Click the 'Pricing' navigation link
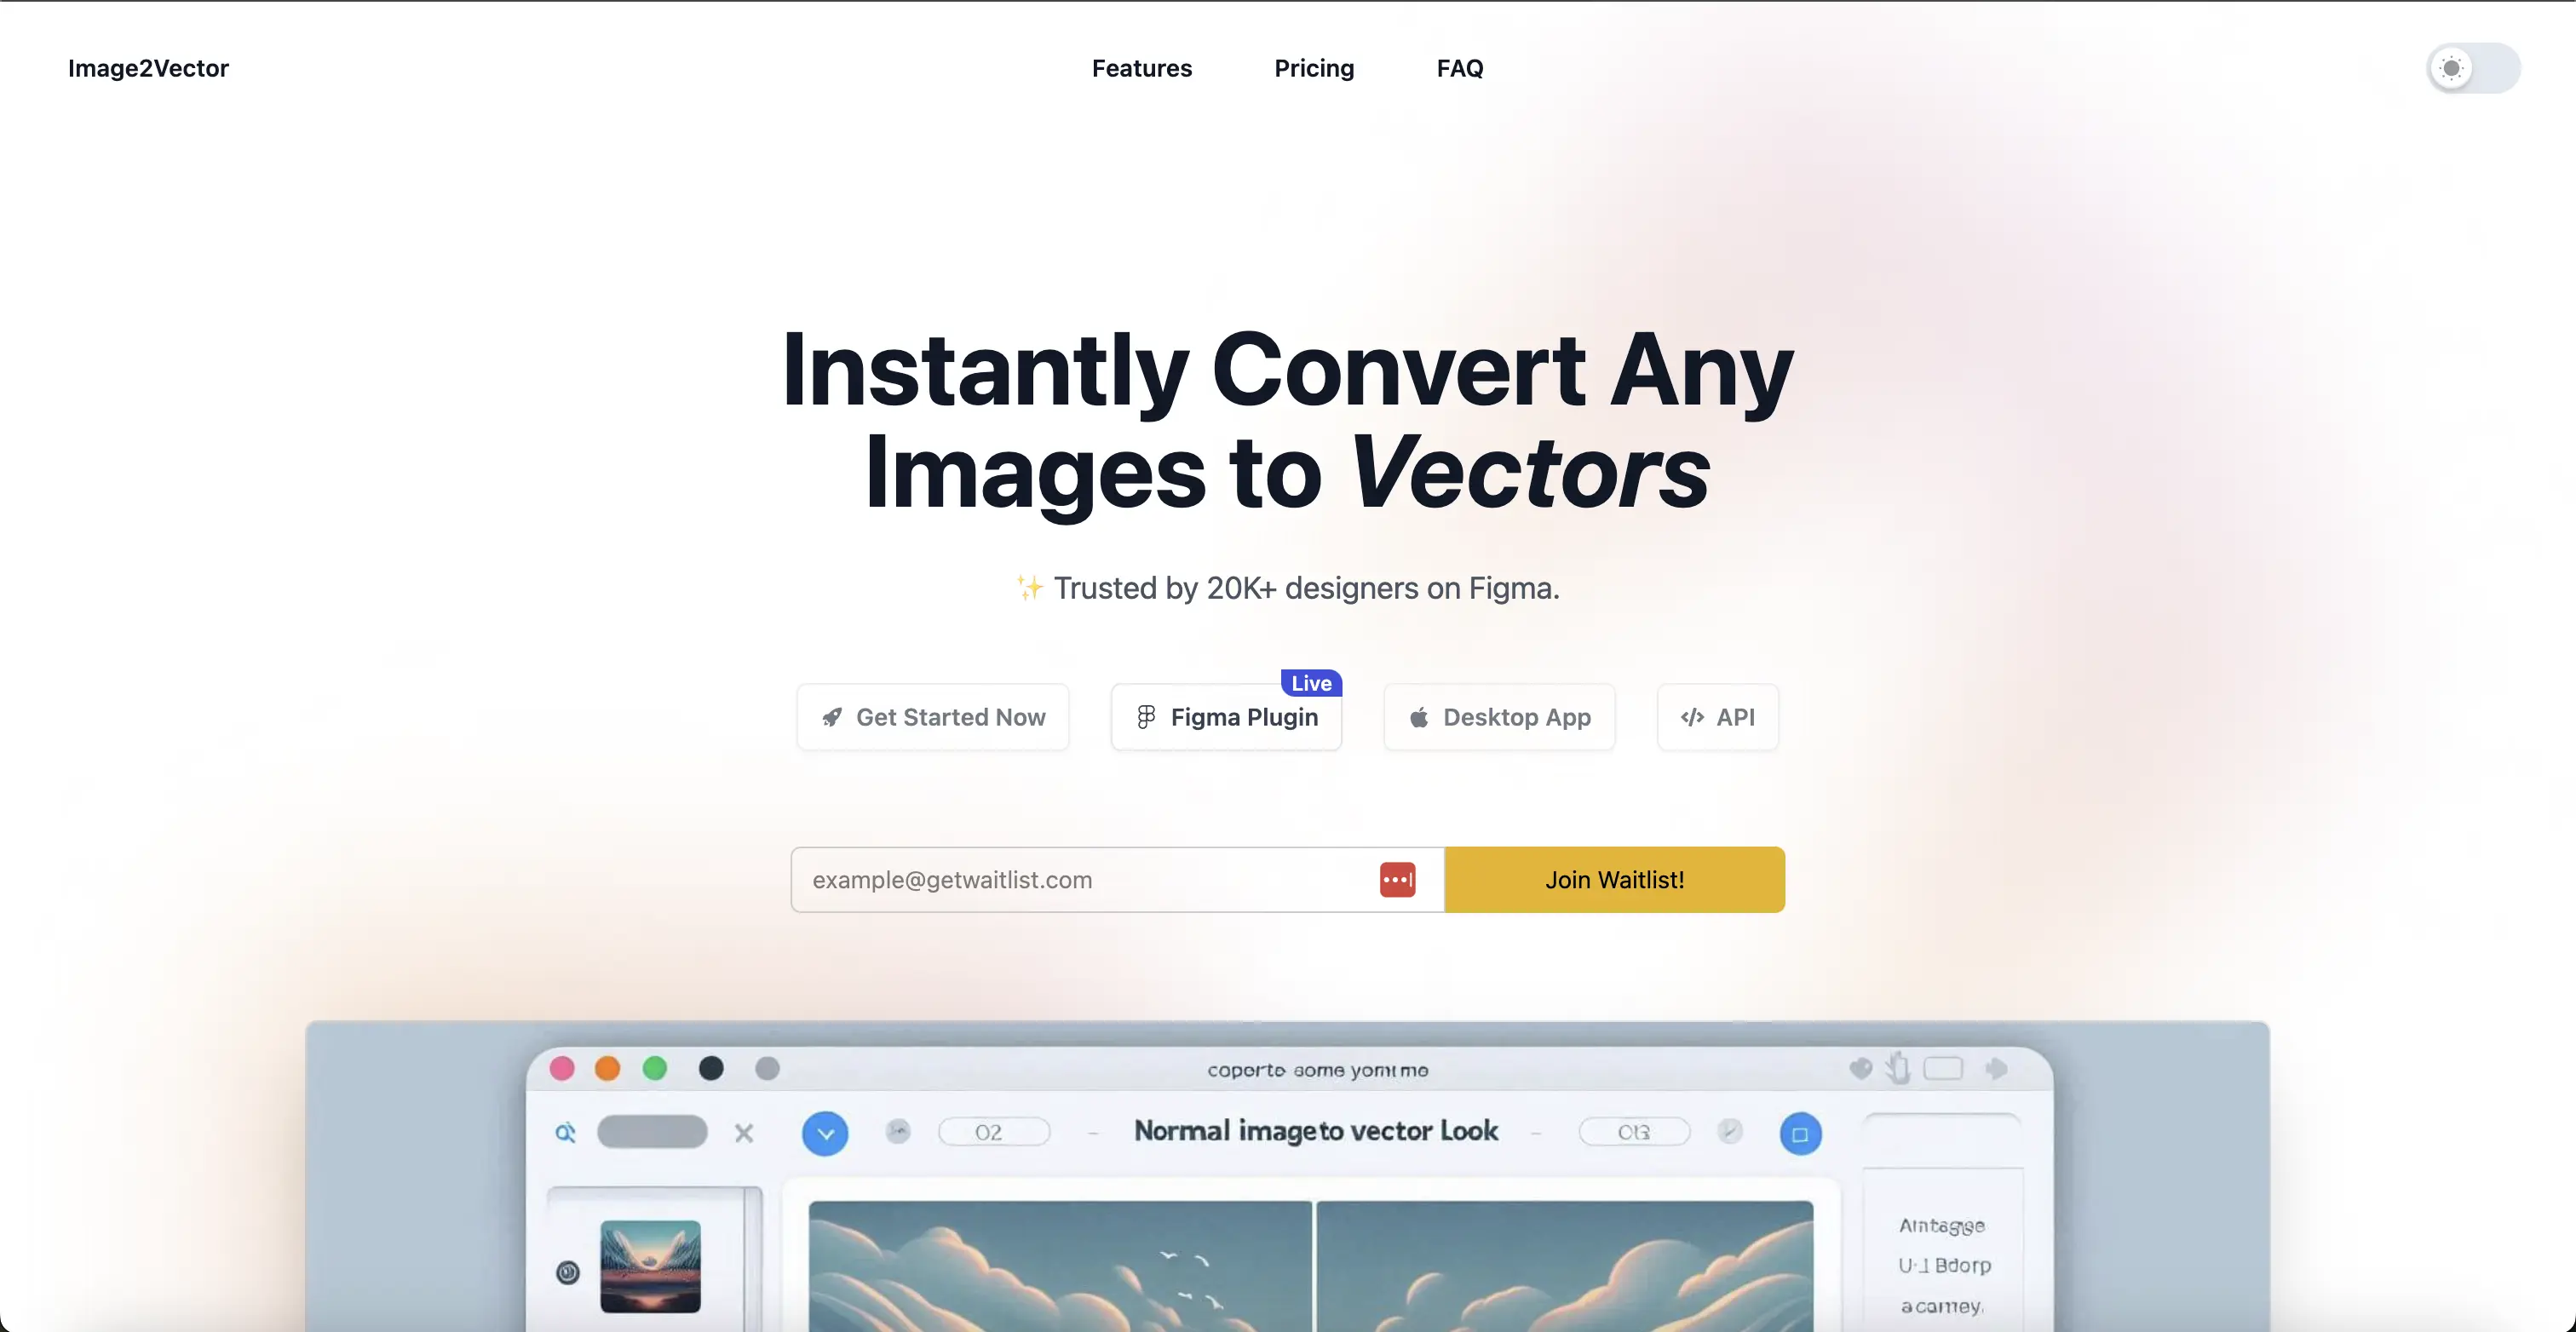This screenshot has width=2576, height=1332. pyautogui.click(x=1315, y=68)
